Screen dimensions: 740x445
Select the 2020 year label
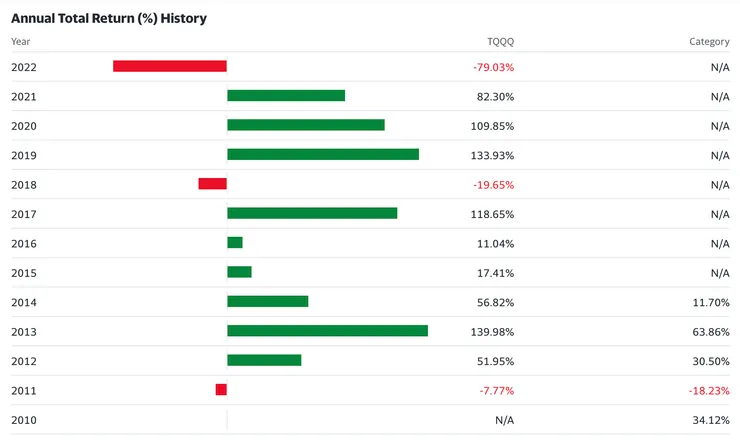[23, 126]
